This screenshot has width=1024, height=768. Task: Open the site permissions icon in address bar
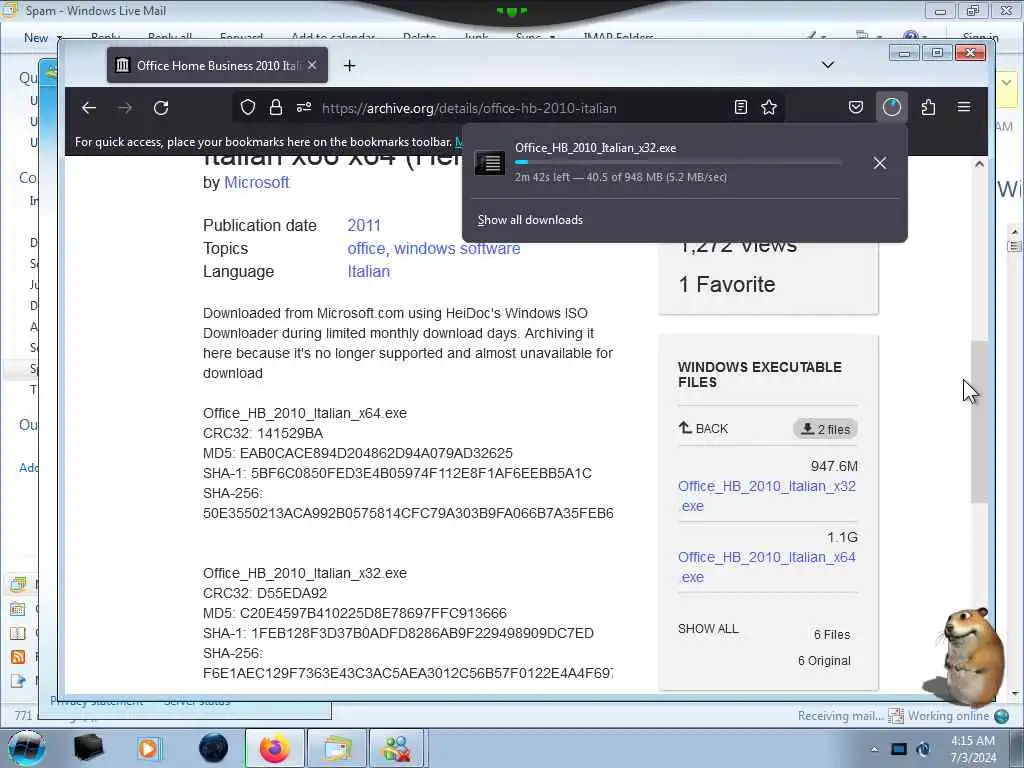(304, 108)
